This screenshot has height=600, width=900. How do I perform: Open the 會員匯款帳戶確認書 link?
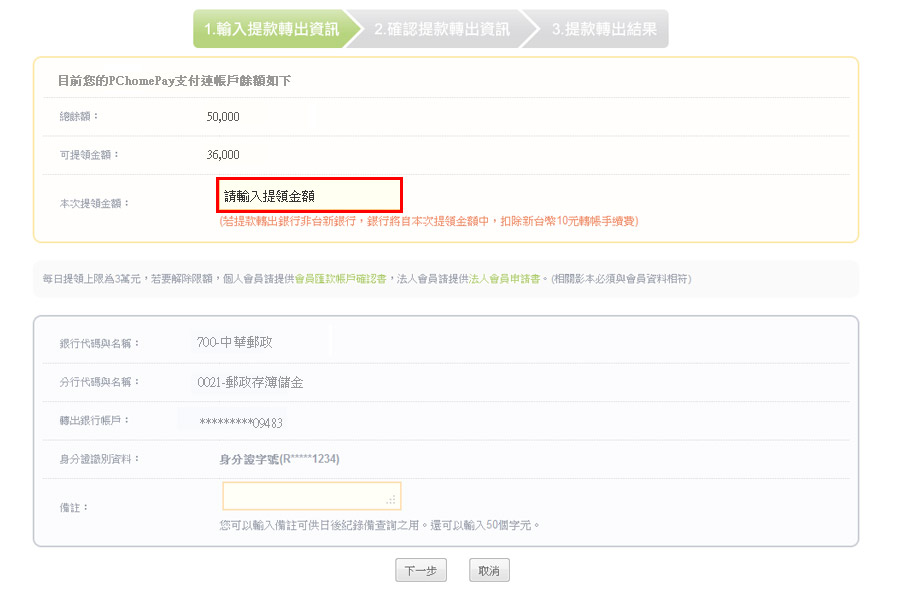pyautogui.click(x=341, y=278)
